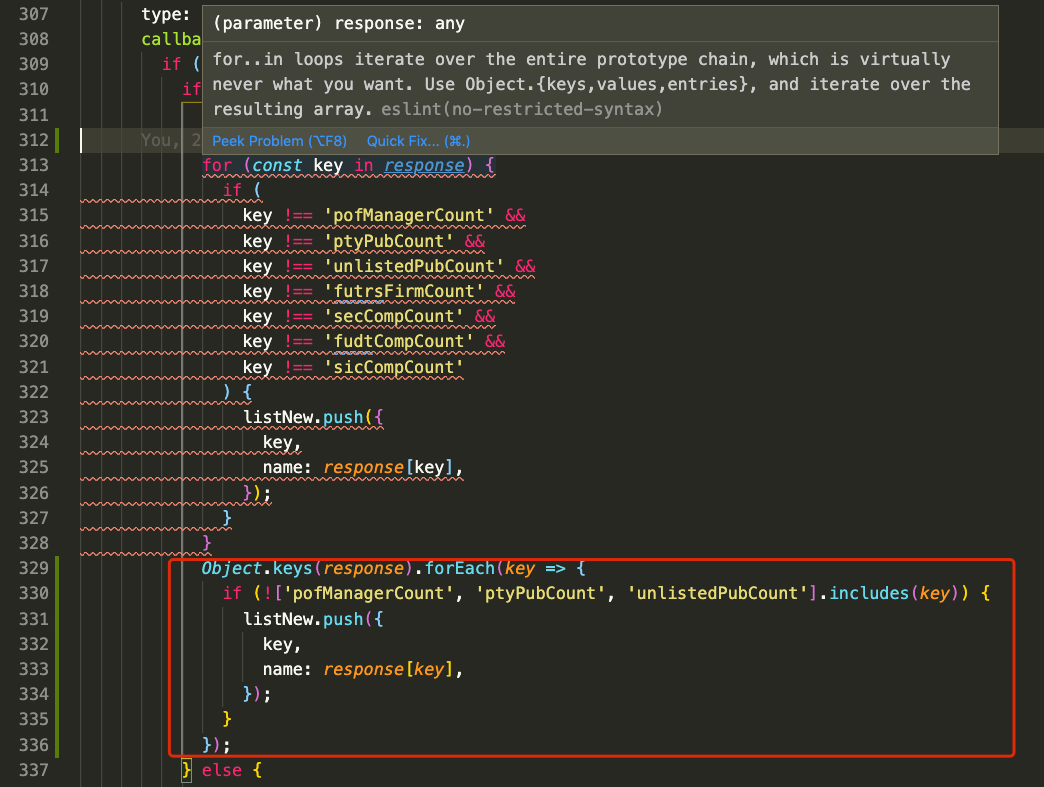Click the green change marker beside line 332
1044x787 pixels.
tap(58, 644)
